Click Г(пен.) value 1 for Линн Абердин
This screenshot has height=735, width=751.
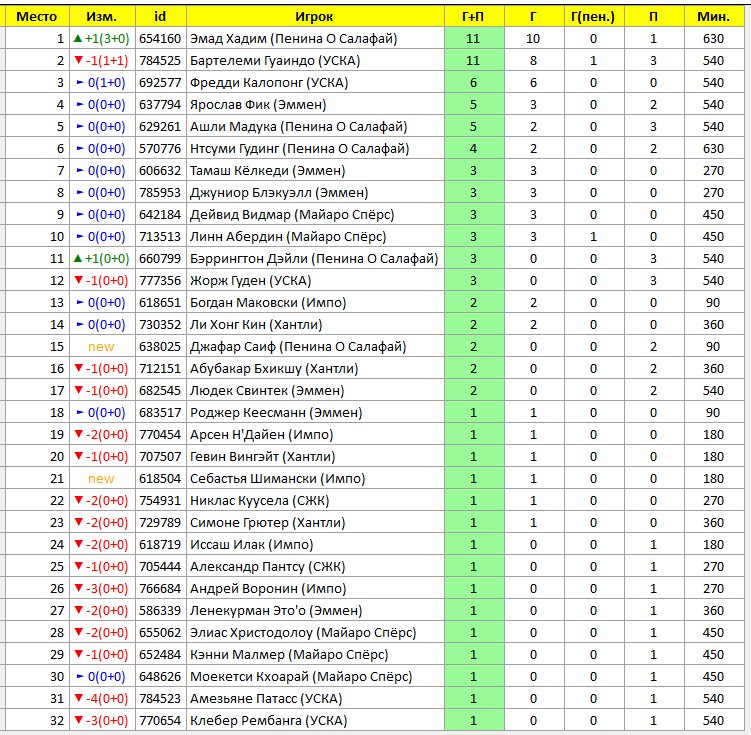click(x=594, y=237)
